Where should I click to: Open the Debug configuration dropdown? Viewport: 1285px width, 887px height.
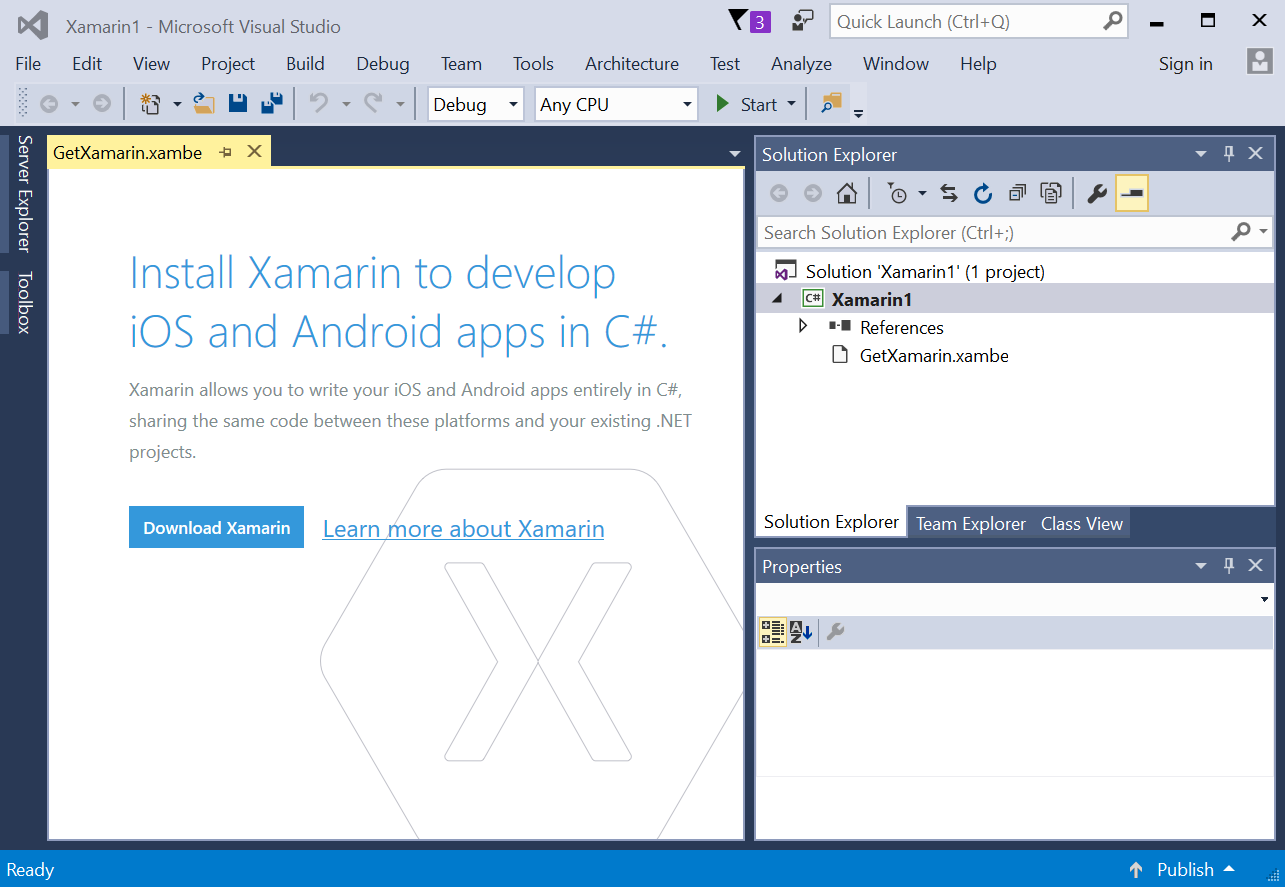point(514,104)
